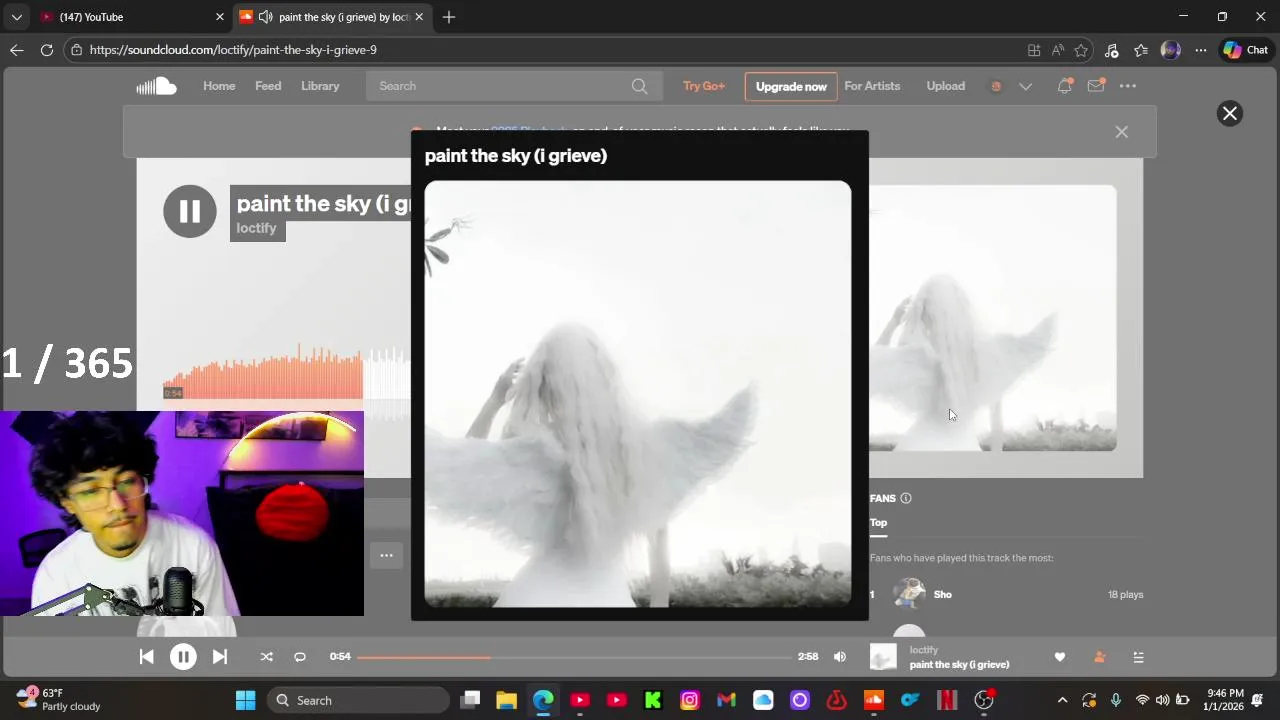The width and height of the screenshot is (1280, 720).
Task: Click the address bar URL
Action: tap(233, 50)
